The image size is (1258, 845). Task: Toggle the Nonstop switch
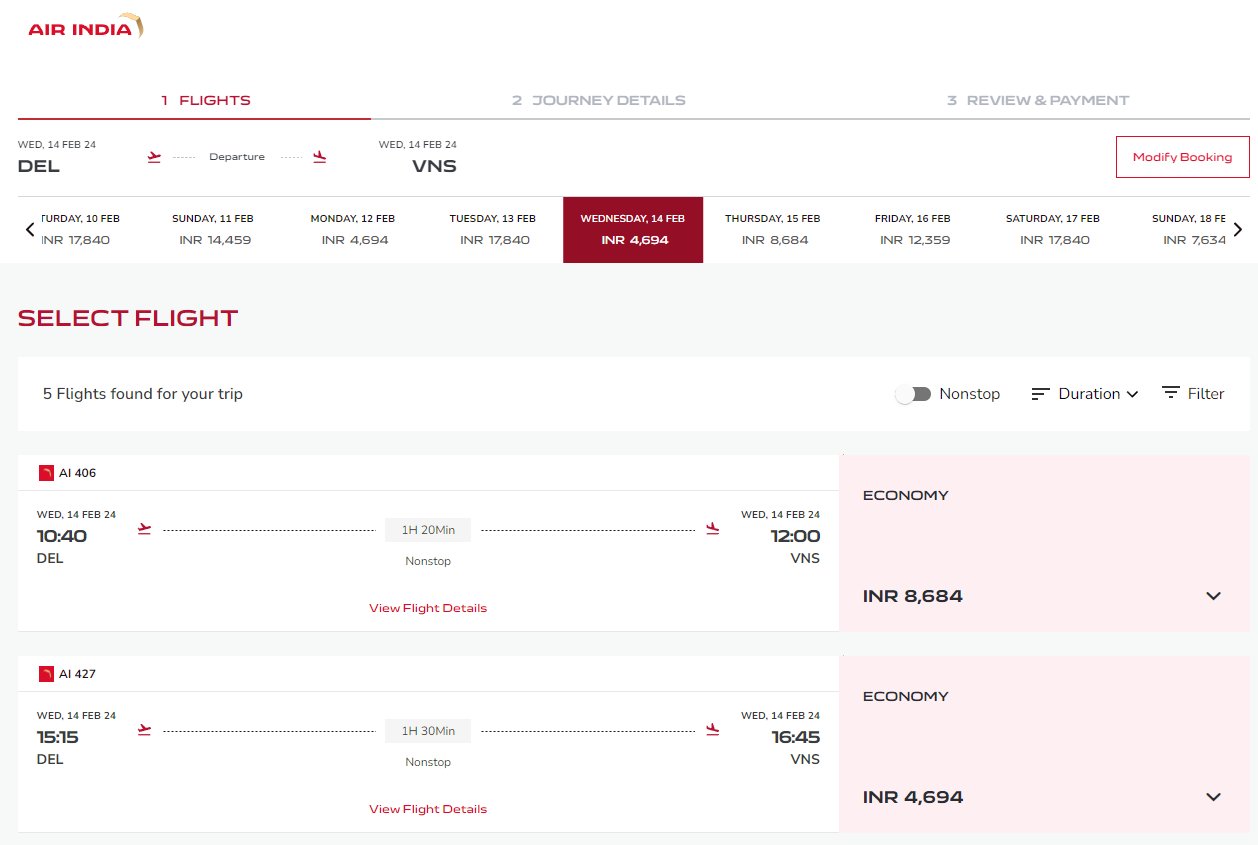pyautogui.click(x=913, y=394)
